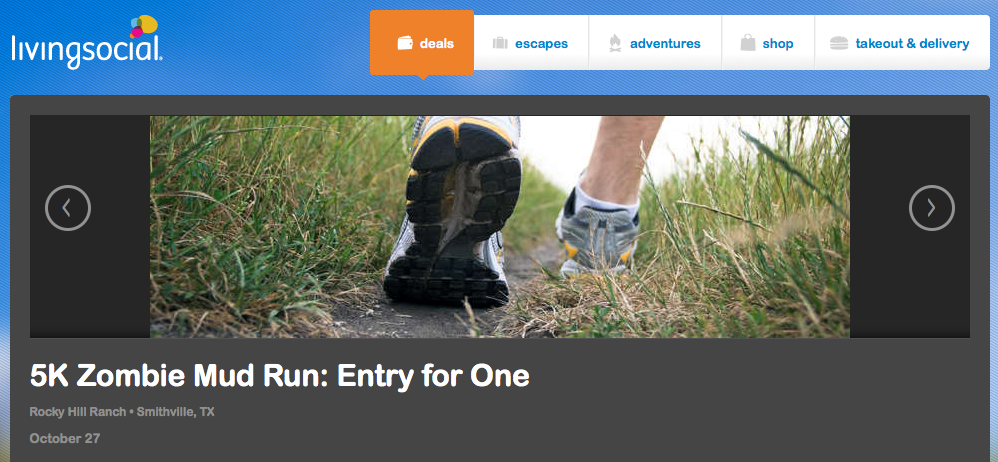The height and width of the screenshot is (462, 998).
Task: Open the 5K Zombie Mud Run title
Action: click(x=279, y=376)
